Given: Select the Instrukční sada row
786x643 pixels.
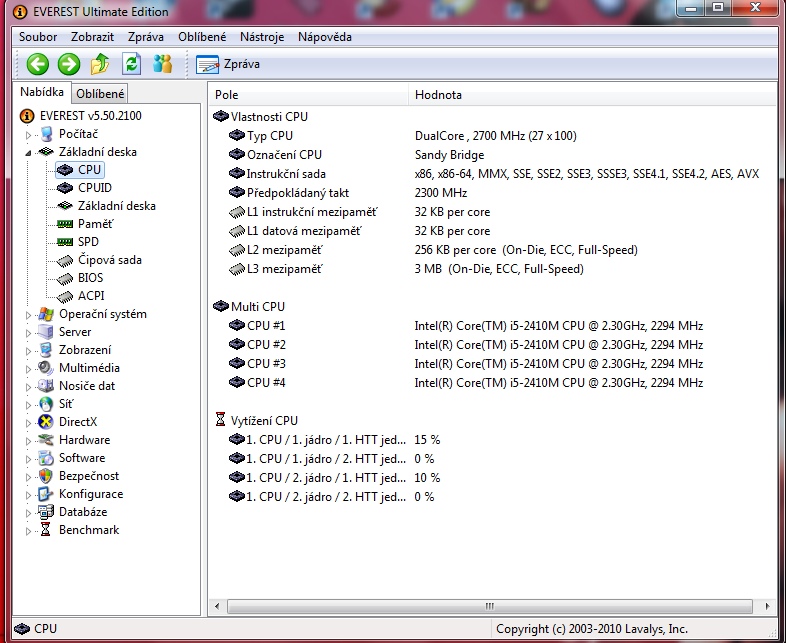Looking at the screenshot, I should pyautogui.click(x=494, y=174).
